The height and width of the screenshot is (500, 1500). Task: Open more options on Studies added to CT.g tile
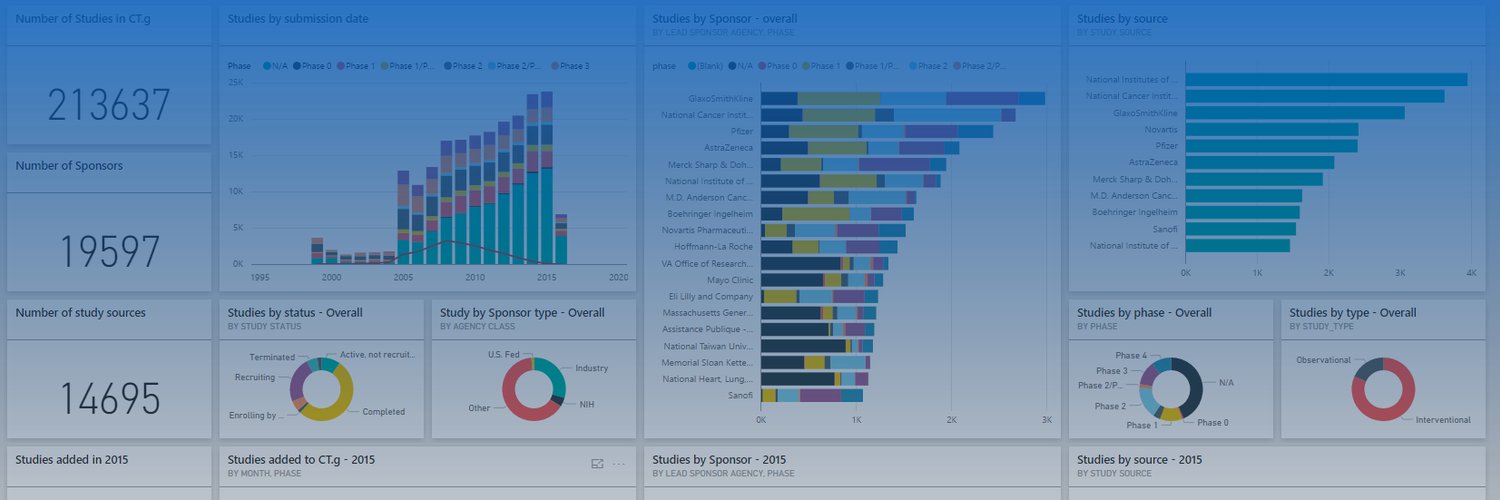619,463
